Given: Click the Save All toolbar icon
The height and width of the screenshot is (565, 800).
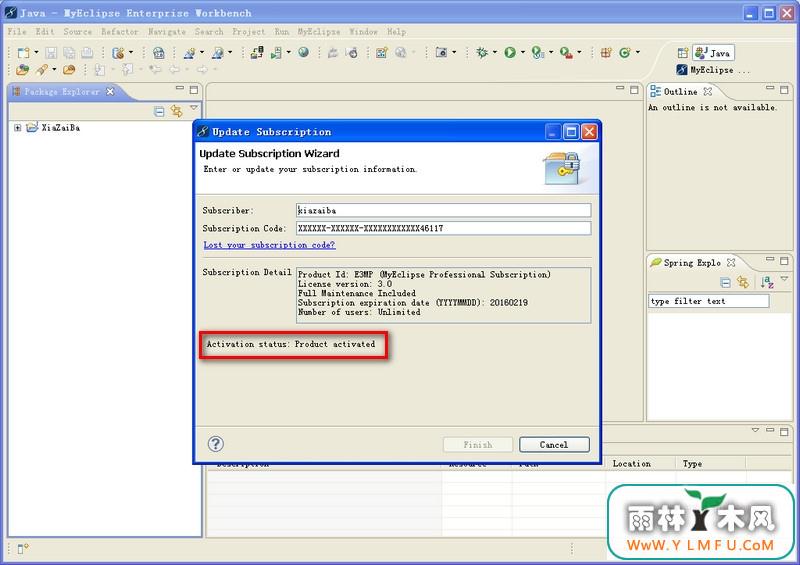Looking at the screenshot, I should coord(69,53).
